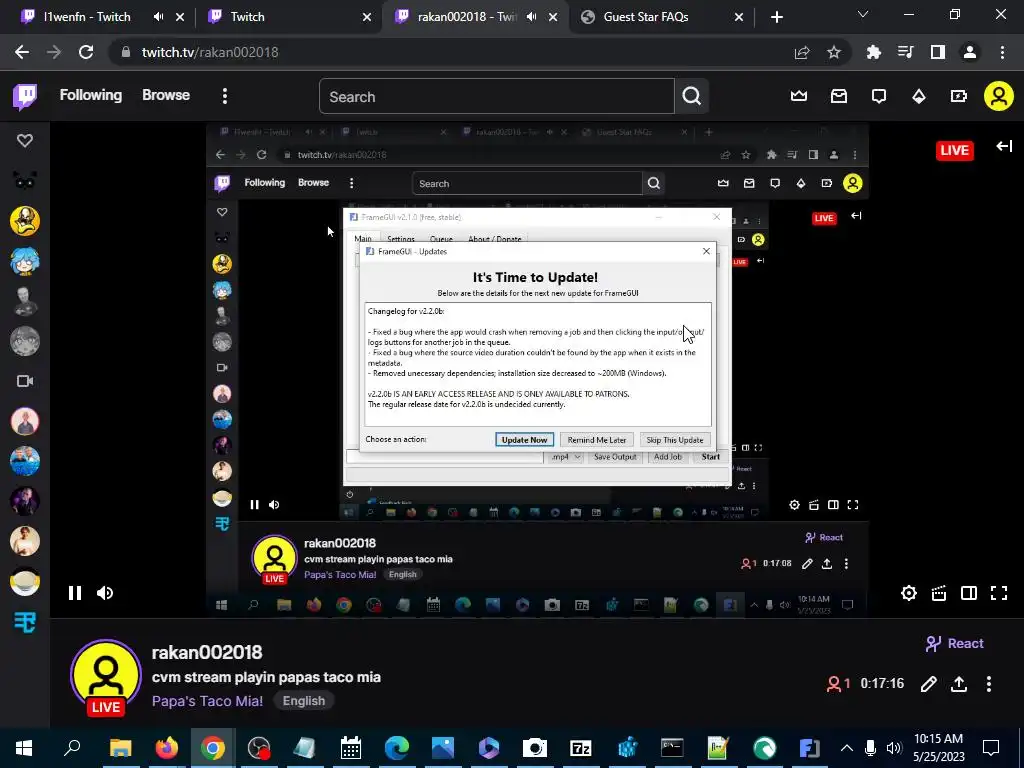Open Windows Start menu
The height and width of the screenshot is (768, 1024).
(24, 748)
